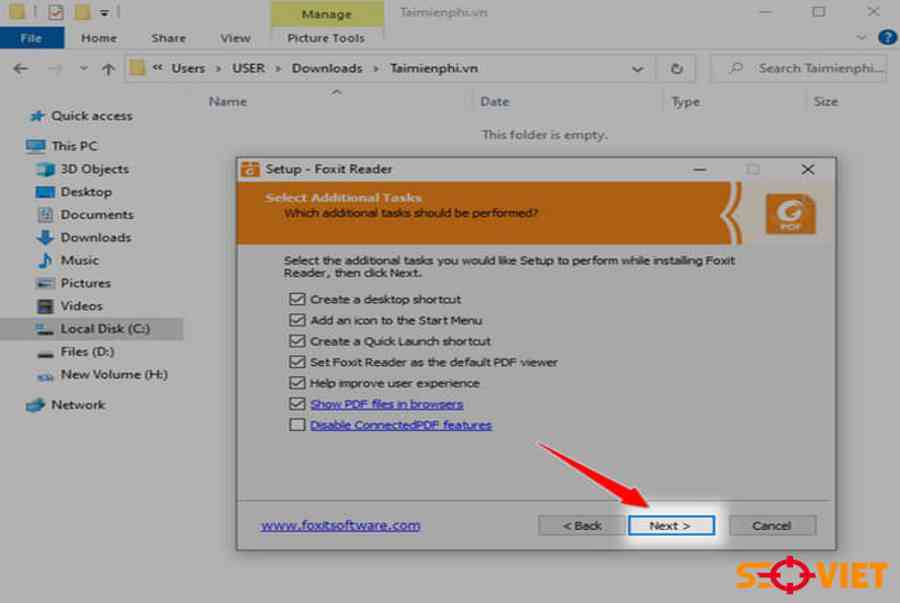The width and height of the screenshot is (900, 603).
Task: Click the Setup window title bar icon
Action: click(250, 169)
